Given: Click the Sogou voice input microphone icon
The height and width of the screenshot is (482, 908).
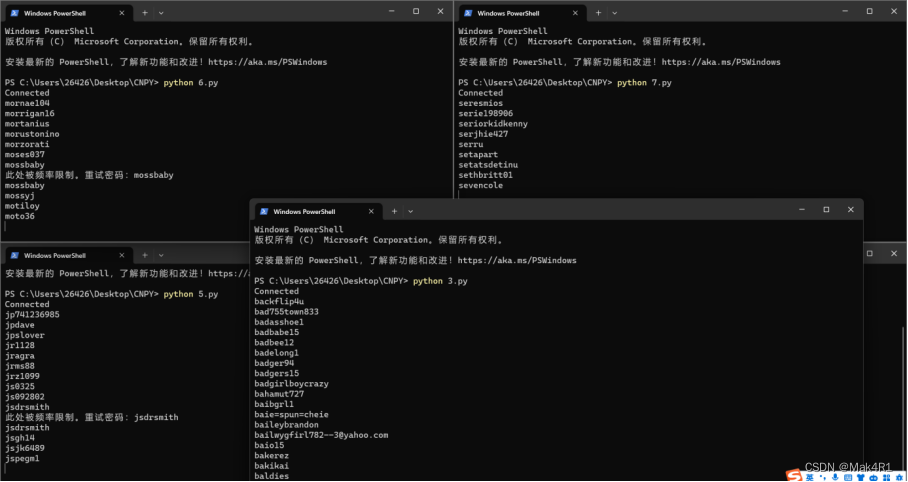Looking at the screenshot, I should [834, 477].
